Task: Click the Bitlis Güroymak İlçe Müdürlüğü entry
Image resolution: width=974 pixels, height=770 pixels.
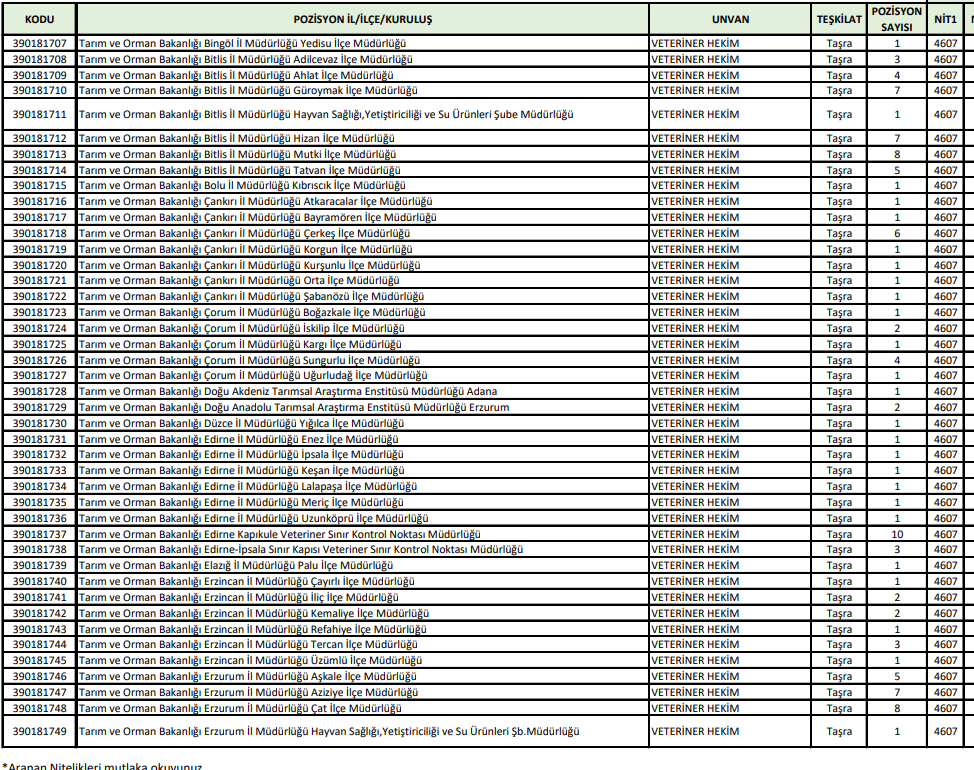Action: tap(248, 91)
